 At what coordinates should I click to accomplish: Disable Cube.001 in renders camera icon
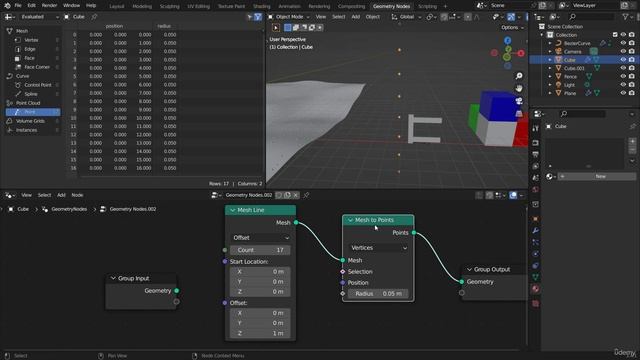[x=632, y=68]
